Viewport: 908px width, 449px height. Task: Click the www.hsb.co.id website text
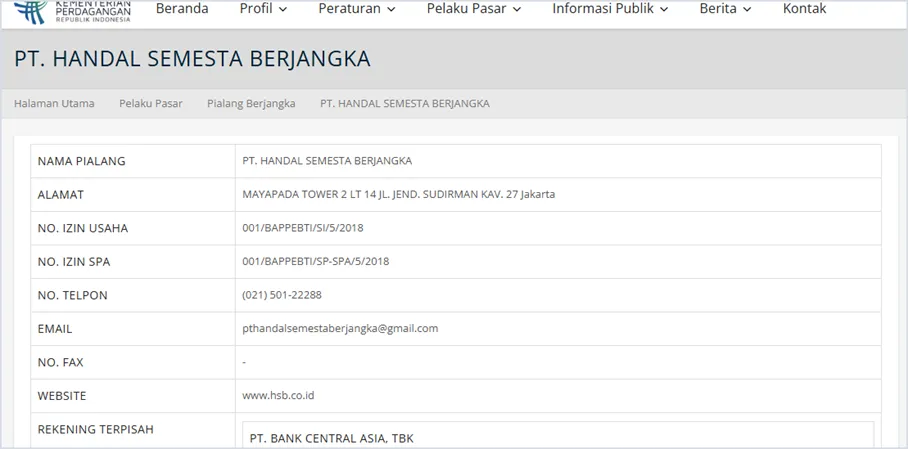[x=278, y=396]
